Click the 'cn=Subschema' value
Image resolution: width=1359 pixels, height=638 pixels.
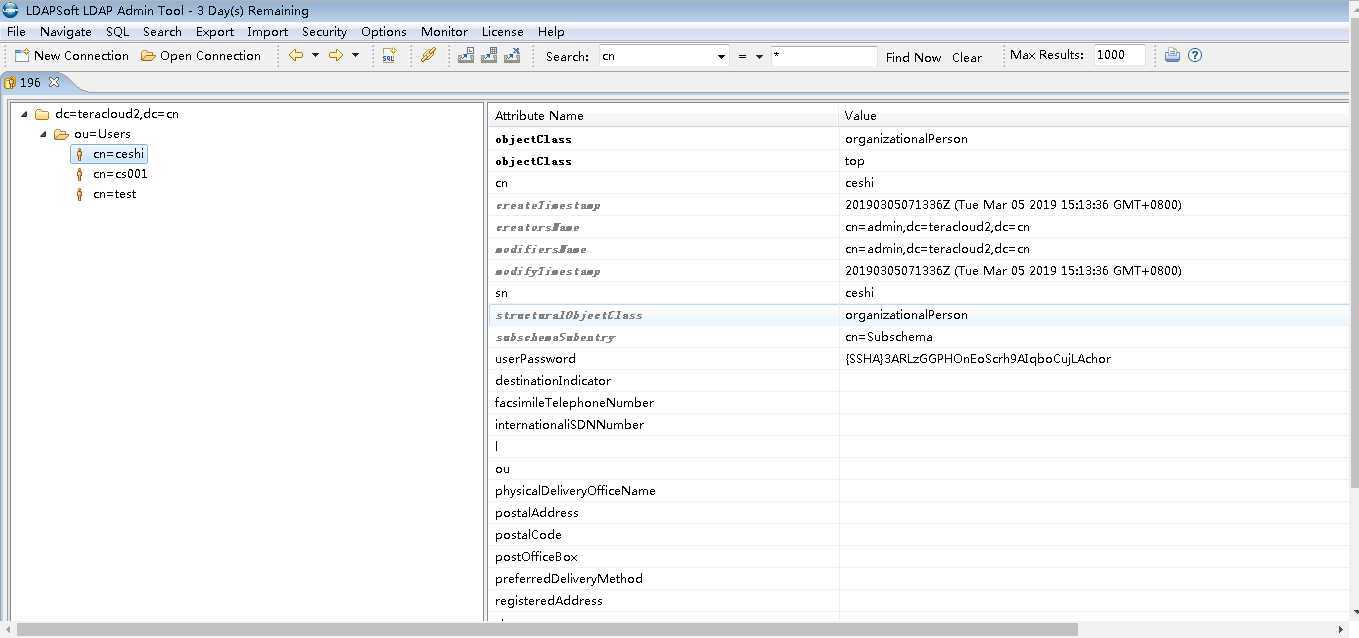(x=888, y=337)
